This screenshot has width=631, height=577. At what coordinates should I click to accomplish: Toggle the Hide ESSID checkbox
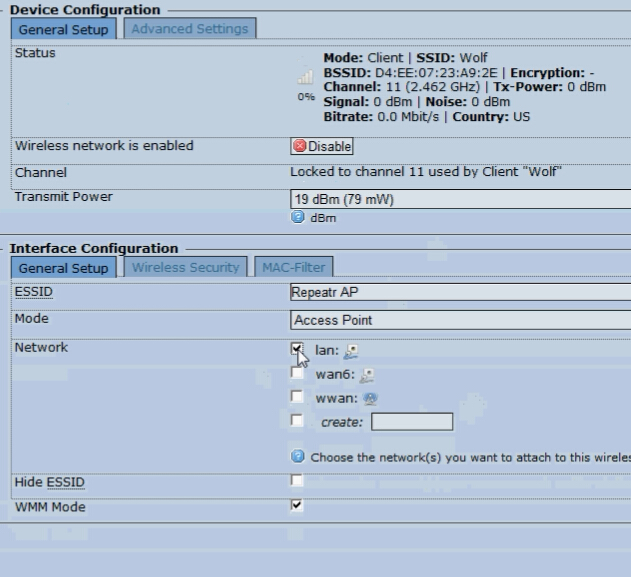click(x=297, y=480)
